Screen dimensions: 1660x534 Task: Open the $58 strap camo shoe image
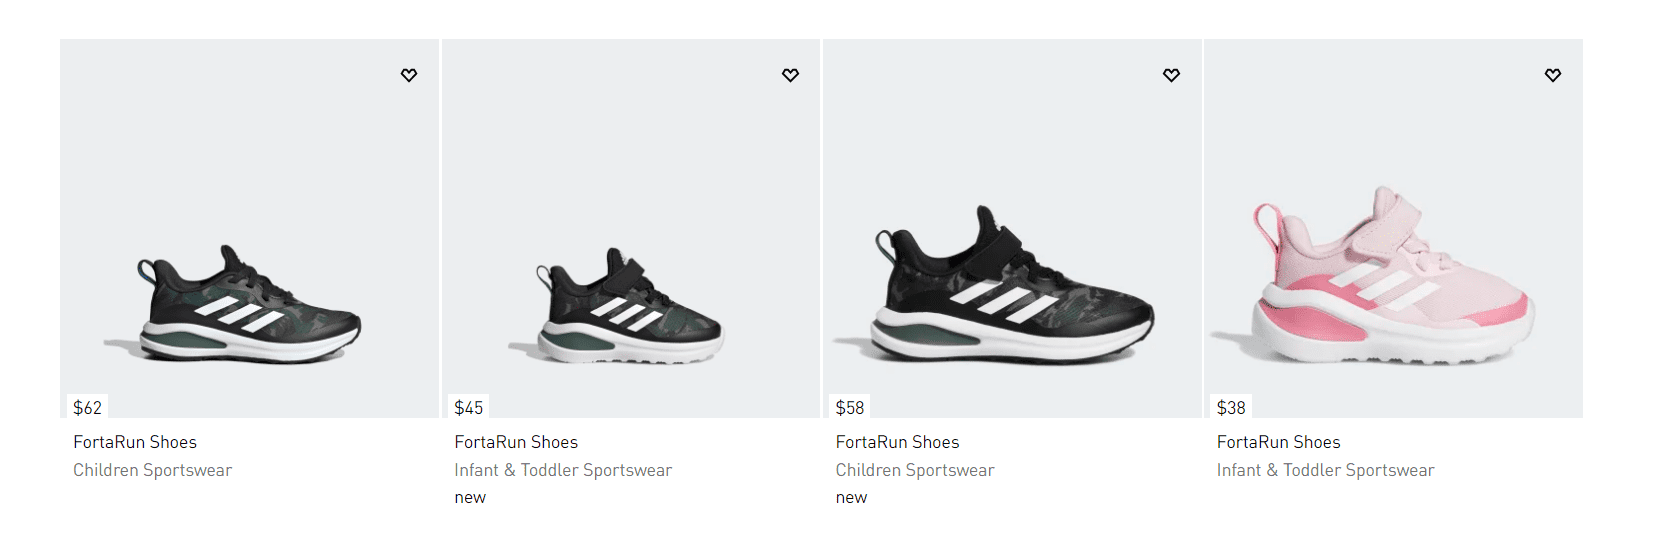click(x=1012, y=228)
